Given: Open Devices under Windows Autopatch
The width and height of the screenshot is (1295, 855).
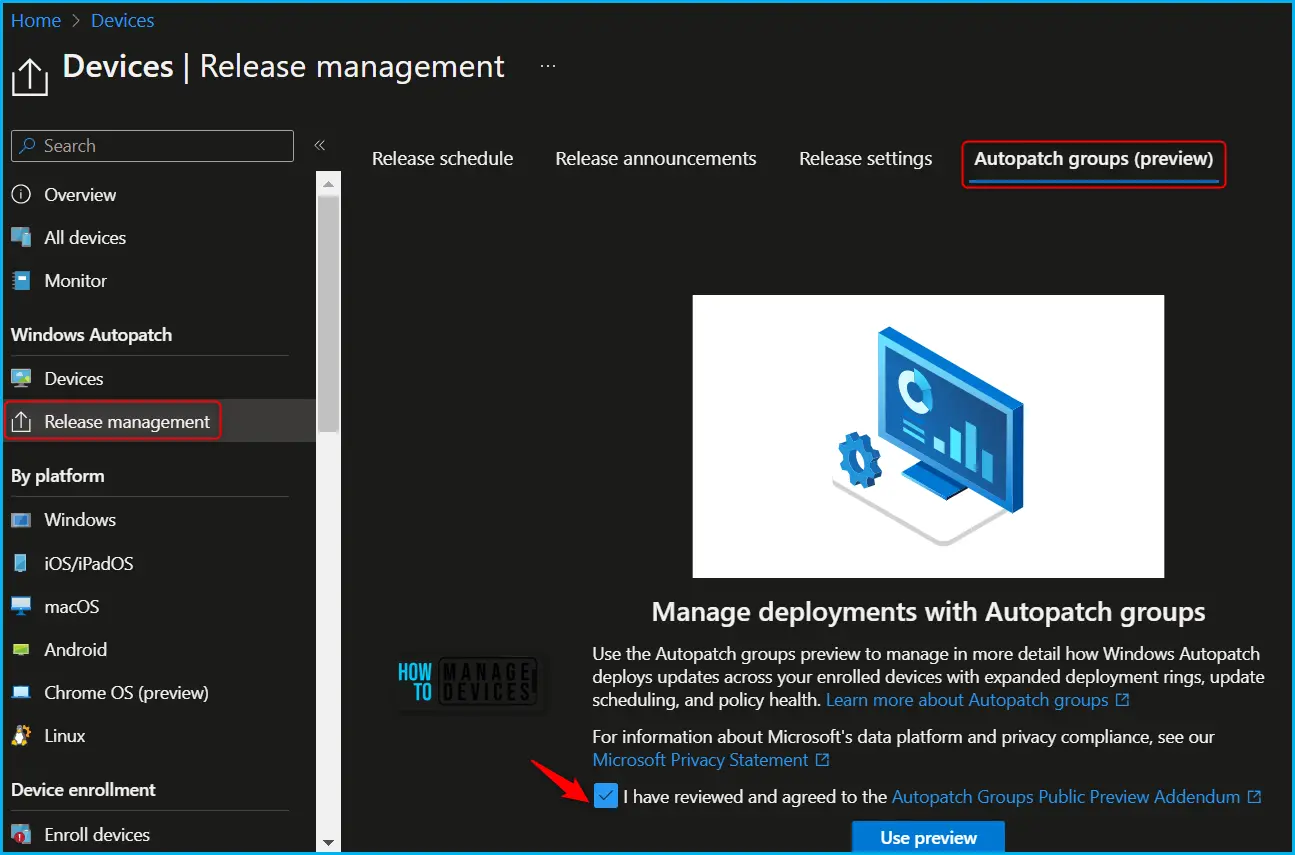Looking at the screenshot, I should point(74,379).
